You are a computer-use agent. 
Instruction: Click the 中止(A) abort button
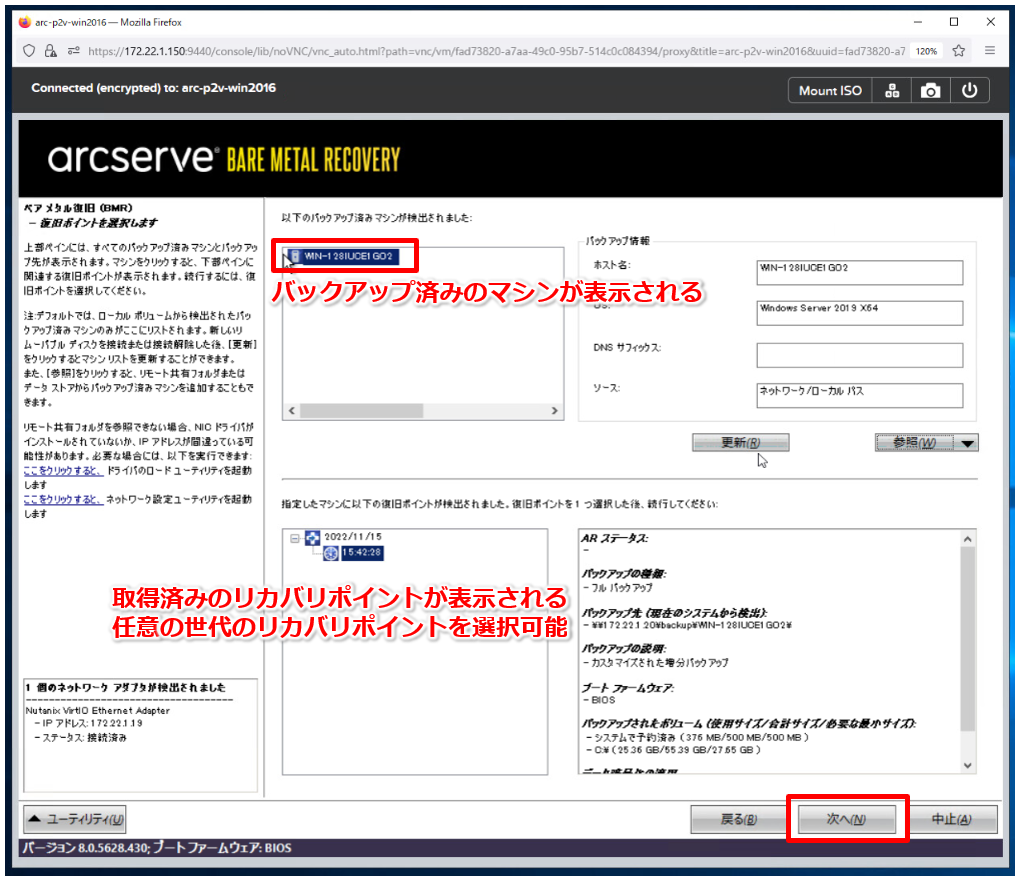951,820
